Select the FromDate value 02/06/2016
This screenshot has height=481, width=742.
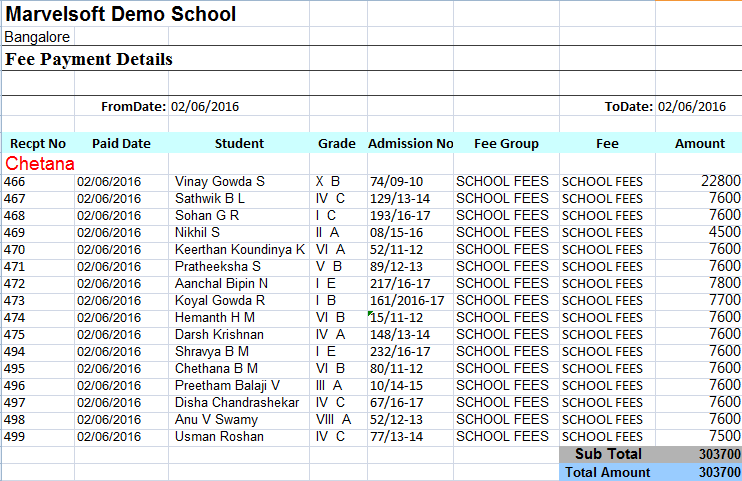pos(205,106)
